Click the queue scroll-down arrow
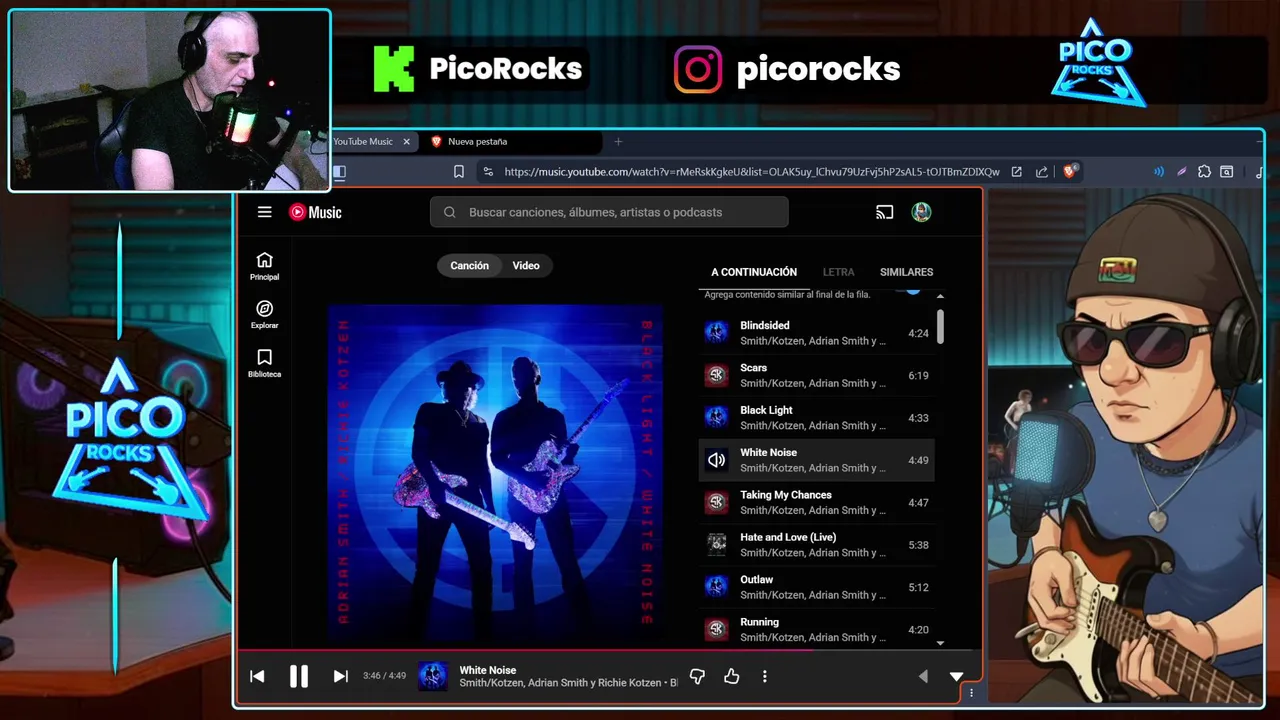Screen dimensions: 1280x720 click(x=940, y=643)
